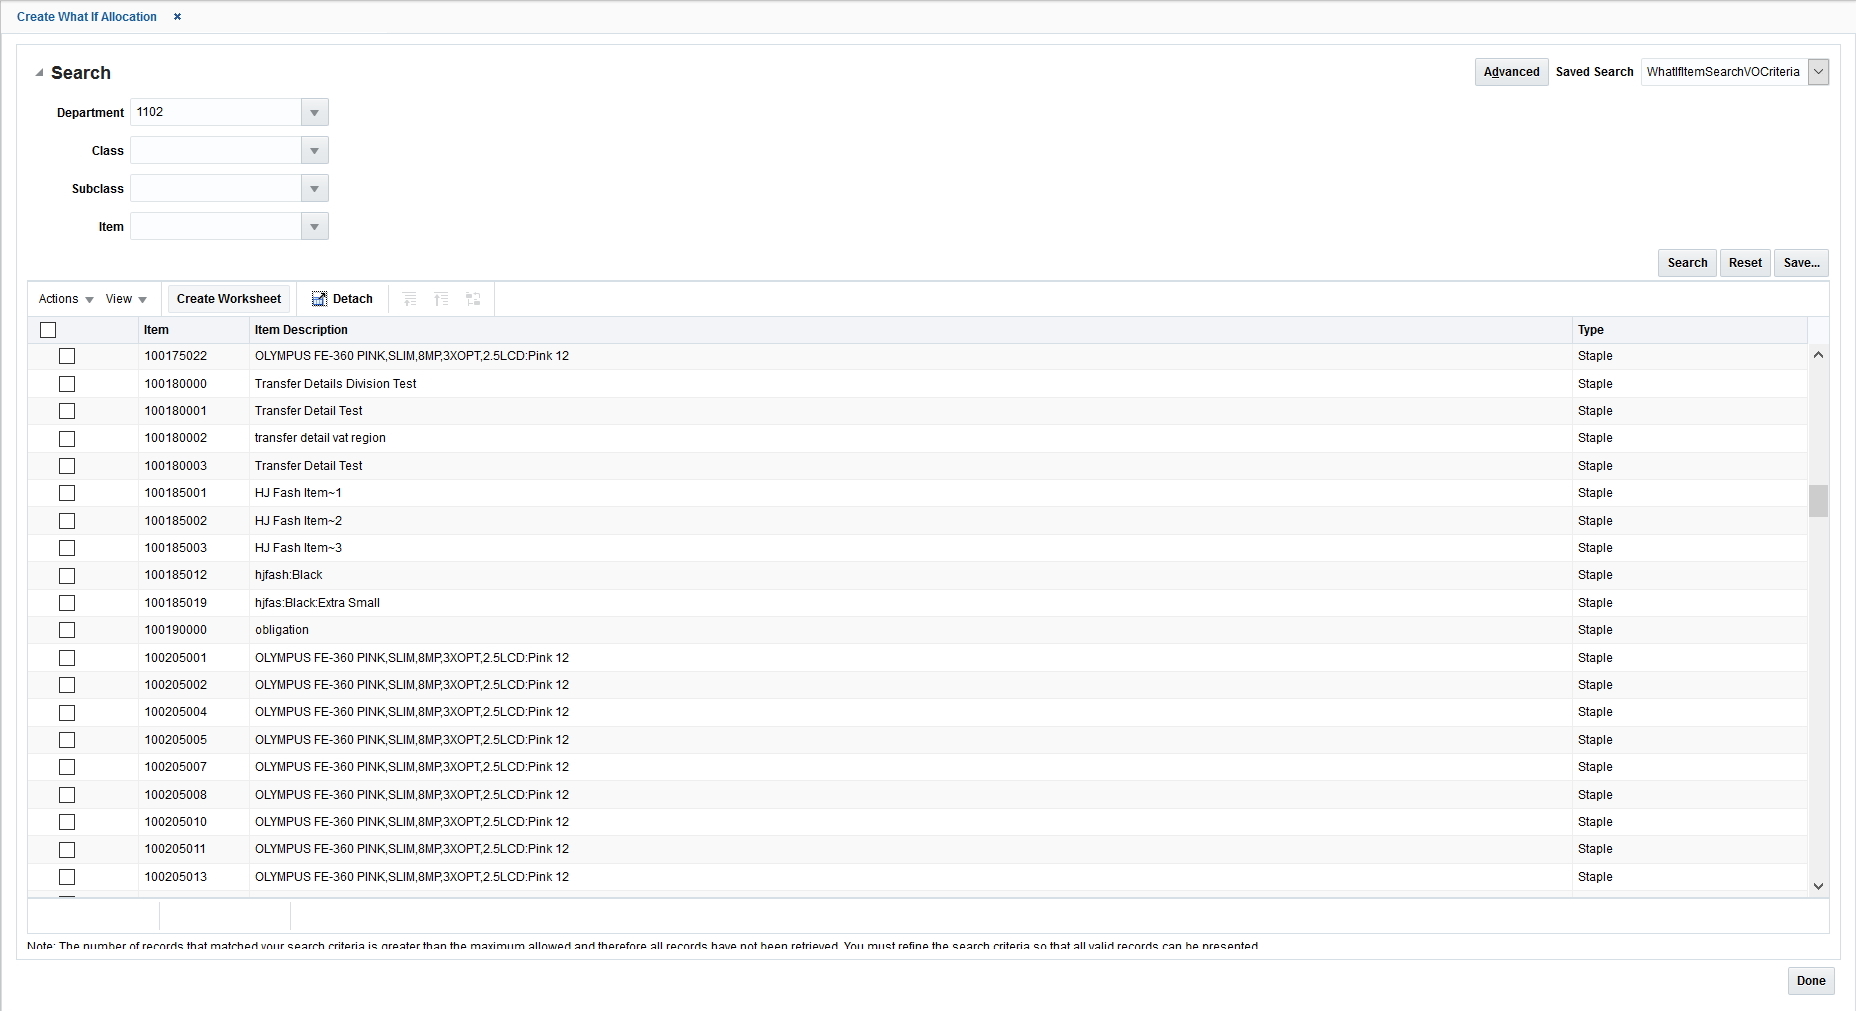Click the Department input field
The image size is (1856, 1011).
coord(216,112)
